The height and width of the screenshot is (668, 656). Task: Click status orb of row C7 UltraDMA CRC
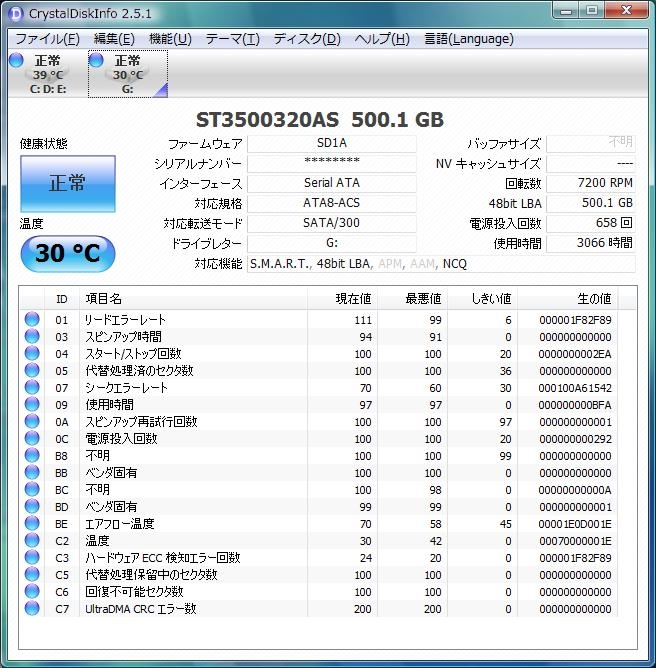(32, 608)
